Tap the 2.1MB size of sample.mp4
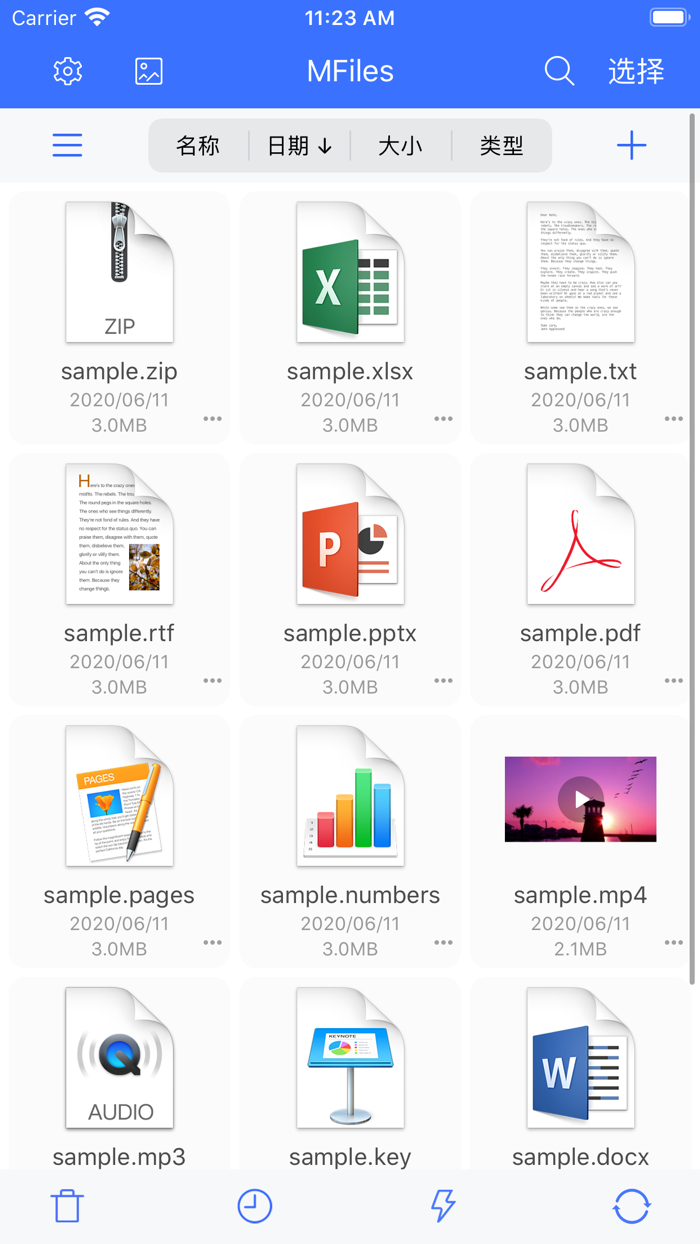 pyautogui.click(x=581, y=949)
